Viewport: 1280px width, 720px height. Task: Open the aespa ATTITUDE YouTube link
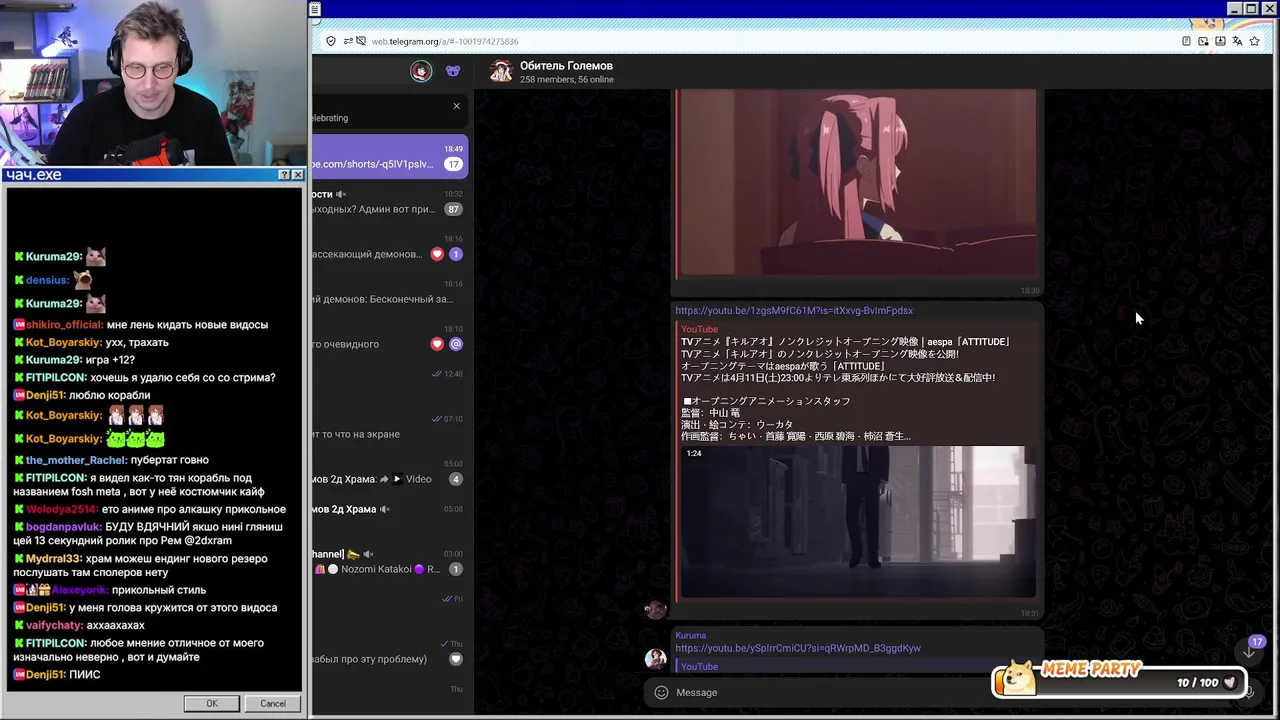tap(794, 311)
